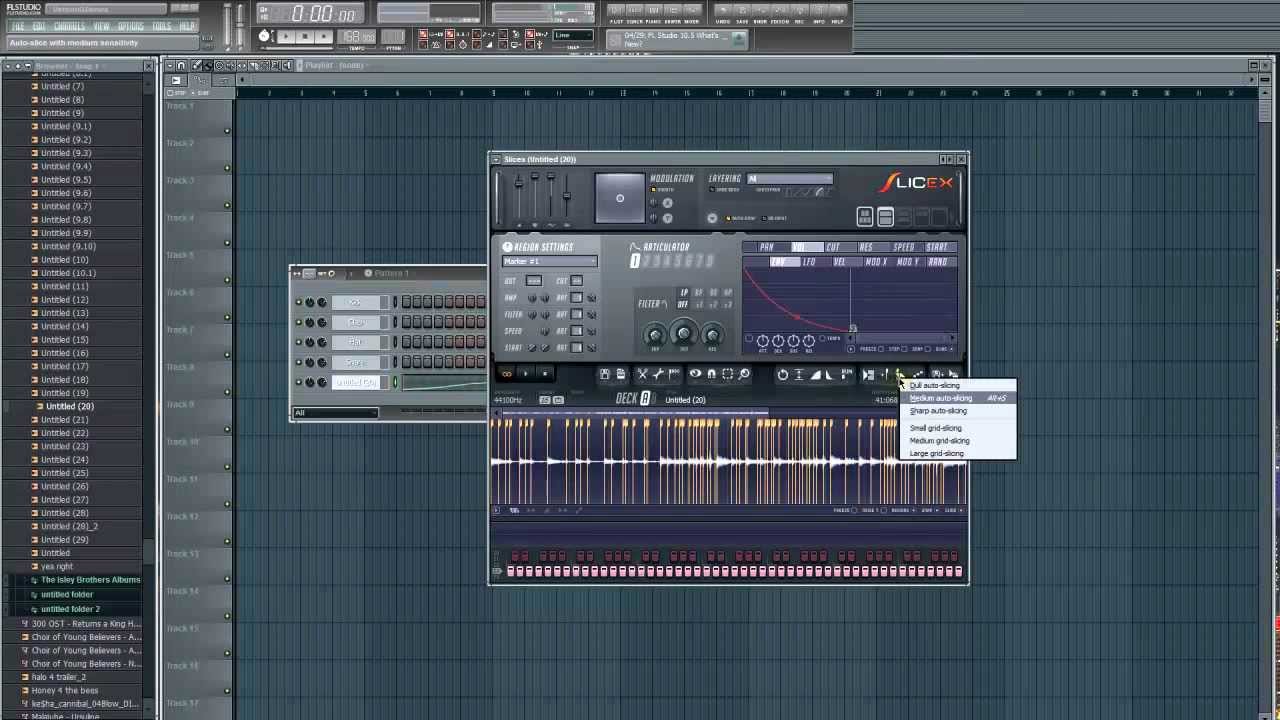Click the eye view icon in Slicex
This screenshot has width=1280, height=720.
(x=695, y=374)
